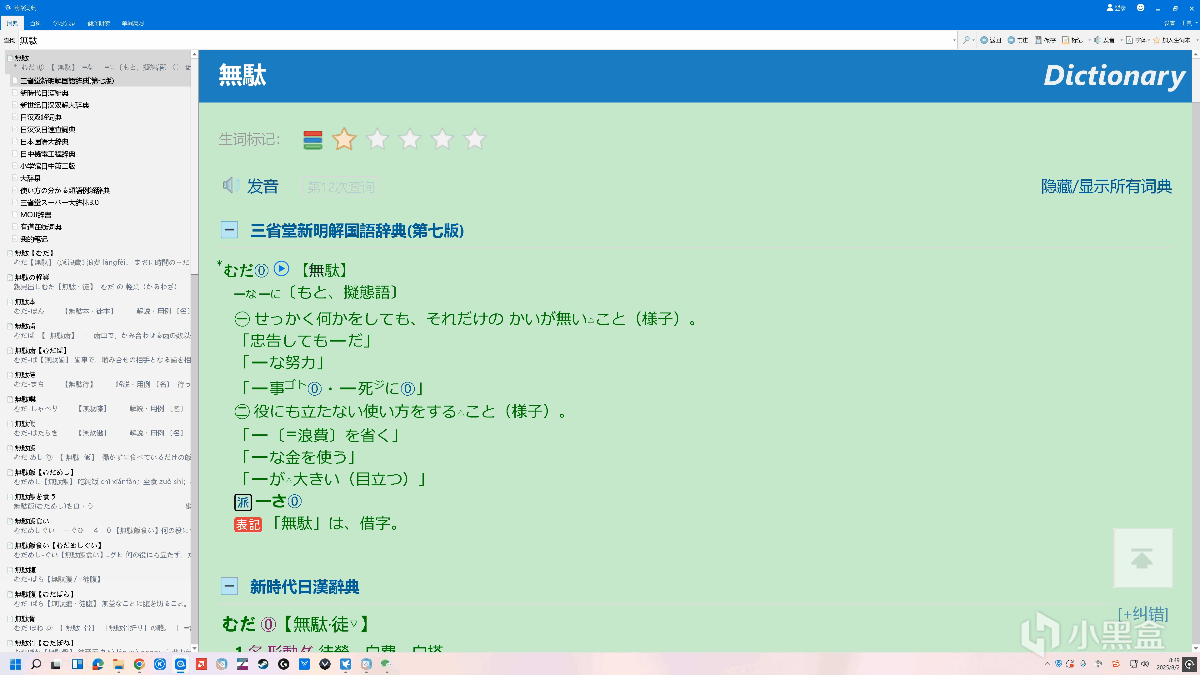Play audio with the circled play icon after むだ
The image size is (1200, 675).
click(x=281, y=268)
